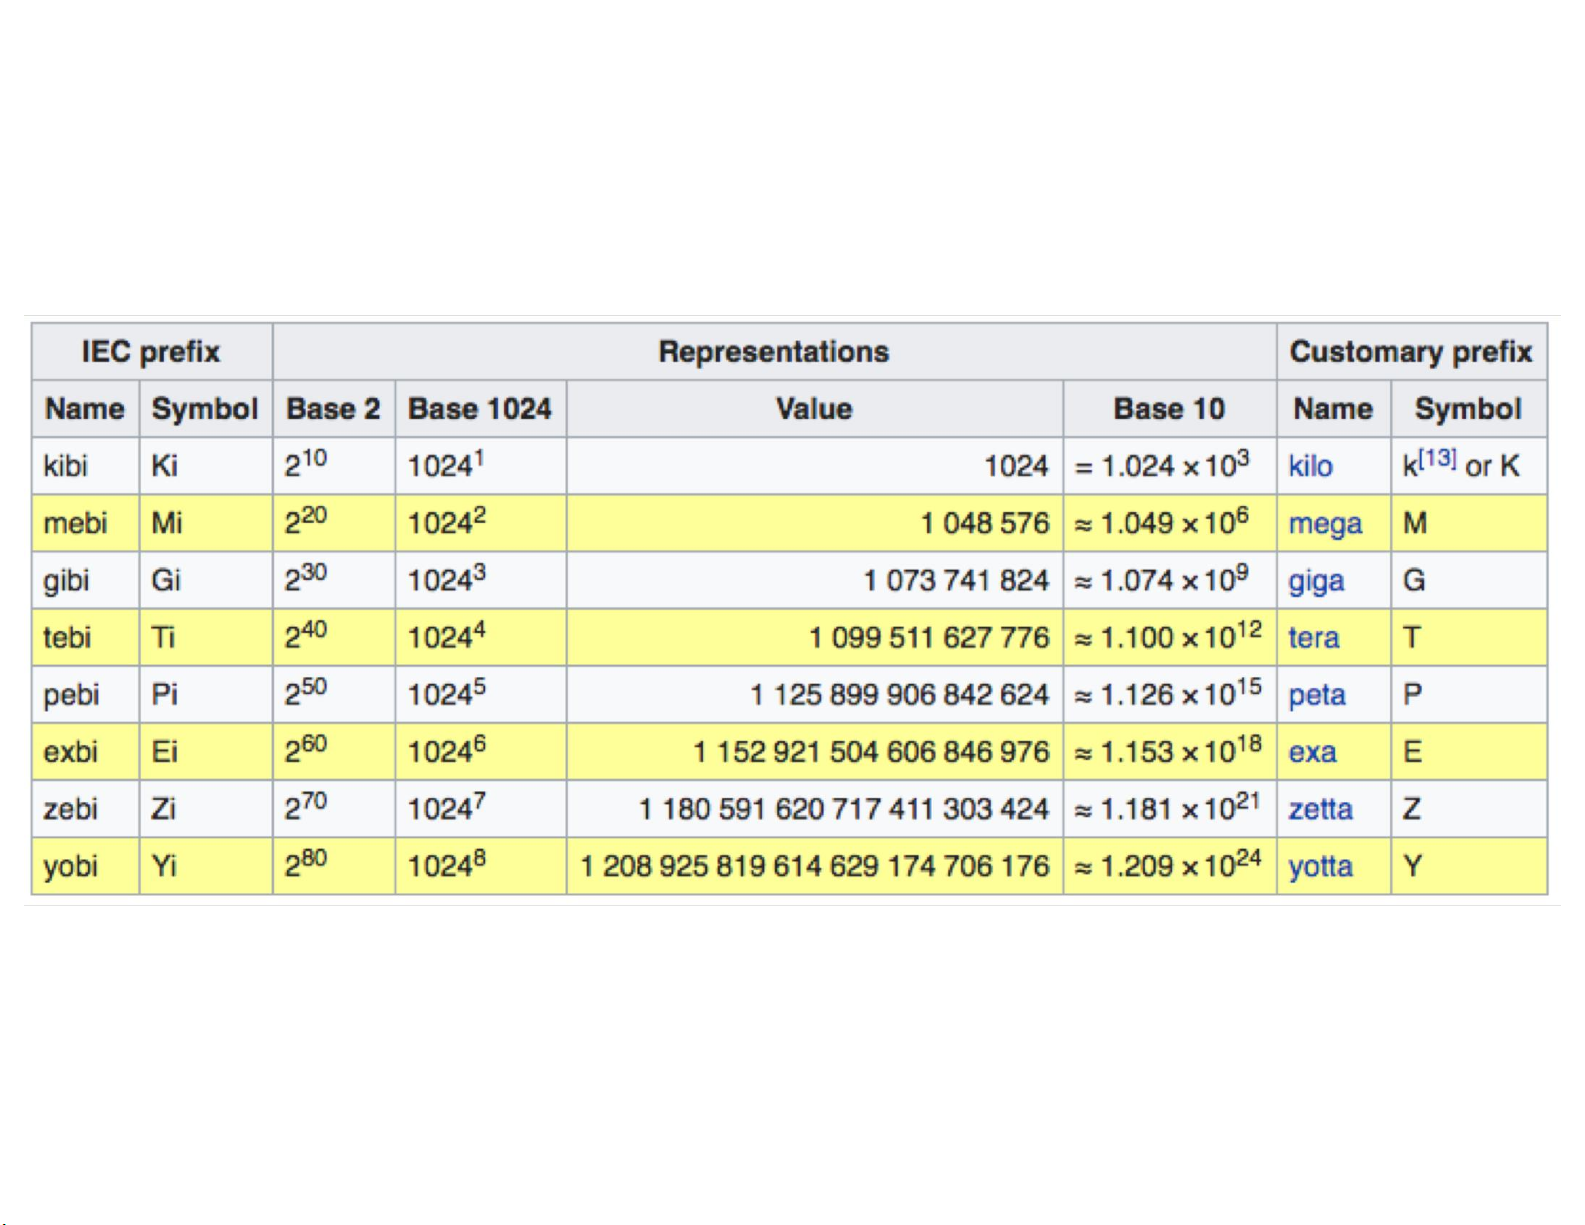The width and height of the screenshot is (1585, 1225).
Task: Select the yobi row name cell
Action: [x=71, y=866]
